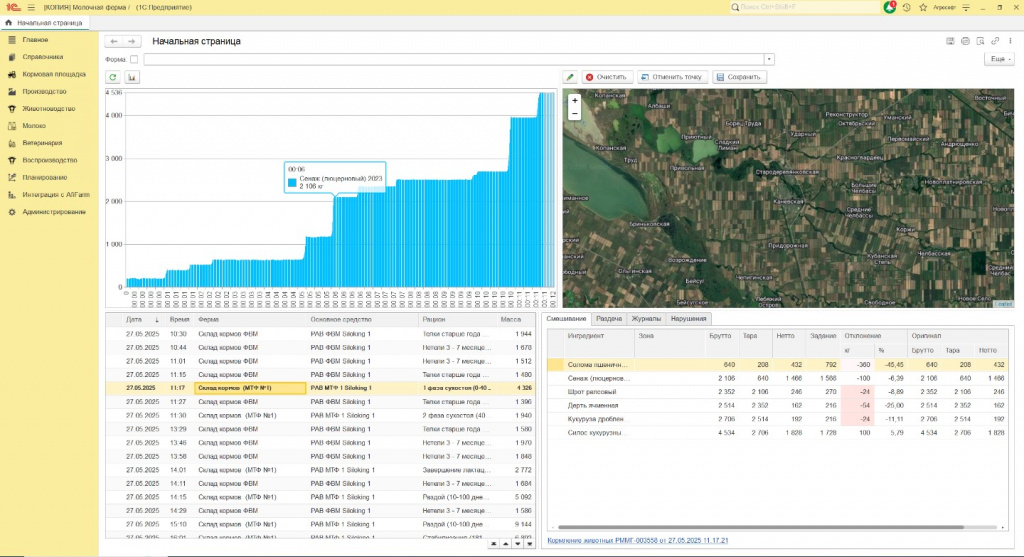Click the Сохранить button
Image resolution: width=1024 pixels, height=557 pixels.
[738, 77]
